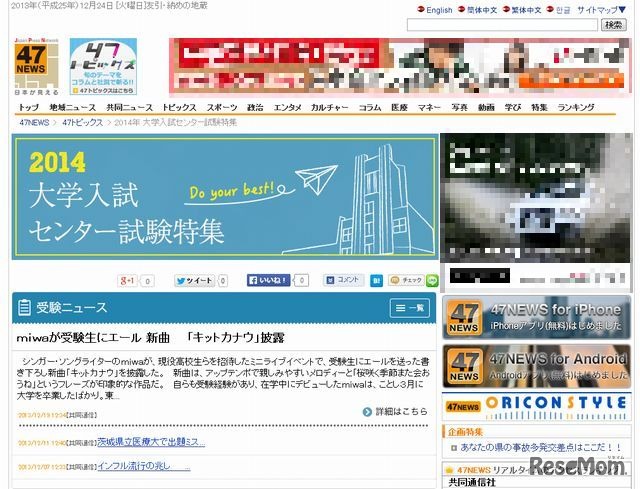
Task: Click the 詳細はこちら link
Action: tap(401, 411)
